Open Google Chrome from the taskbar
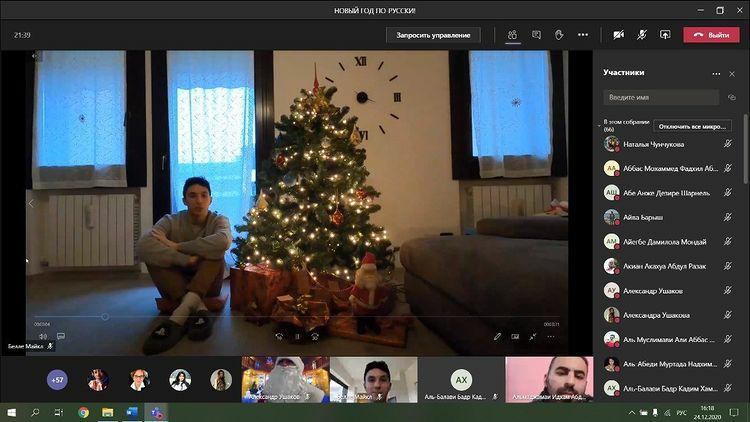 [x=83, y=411]
